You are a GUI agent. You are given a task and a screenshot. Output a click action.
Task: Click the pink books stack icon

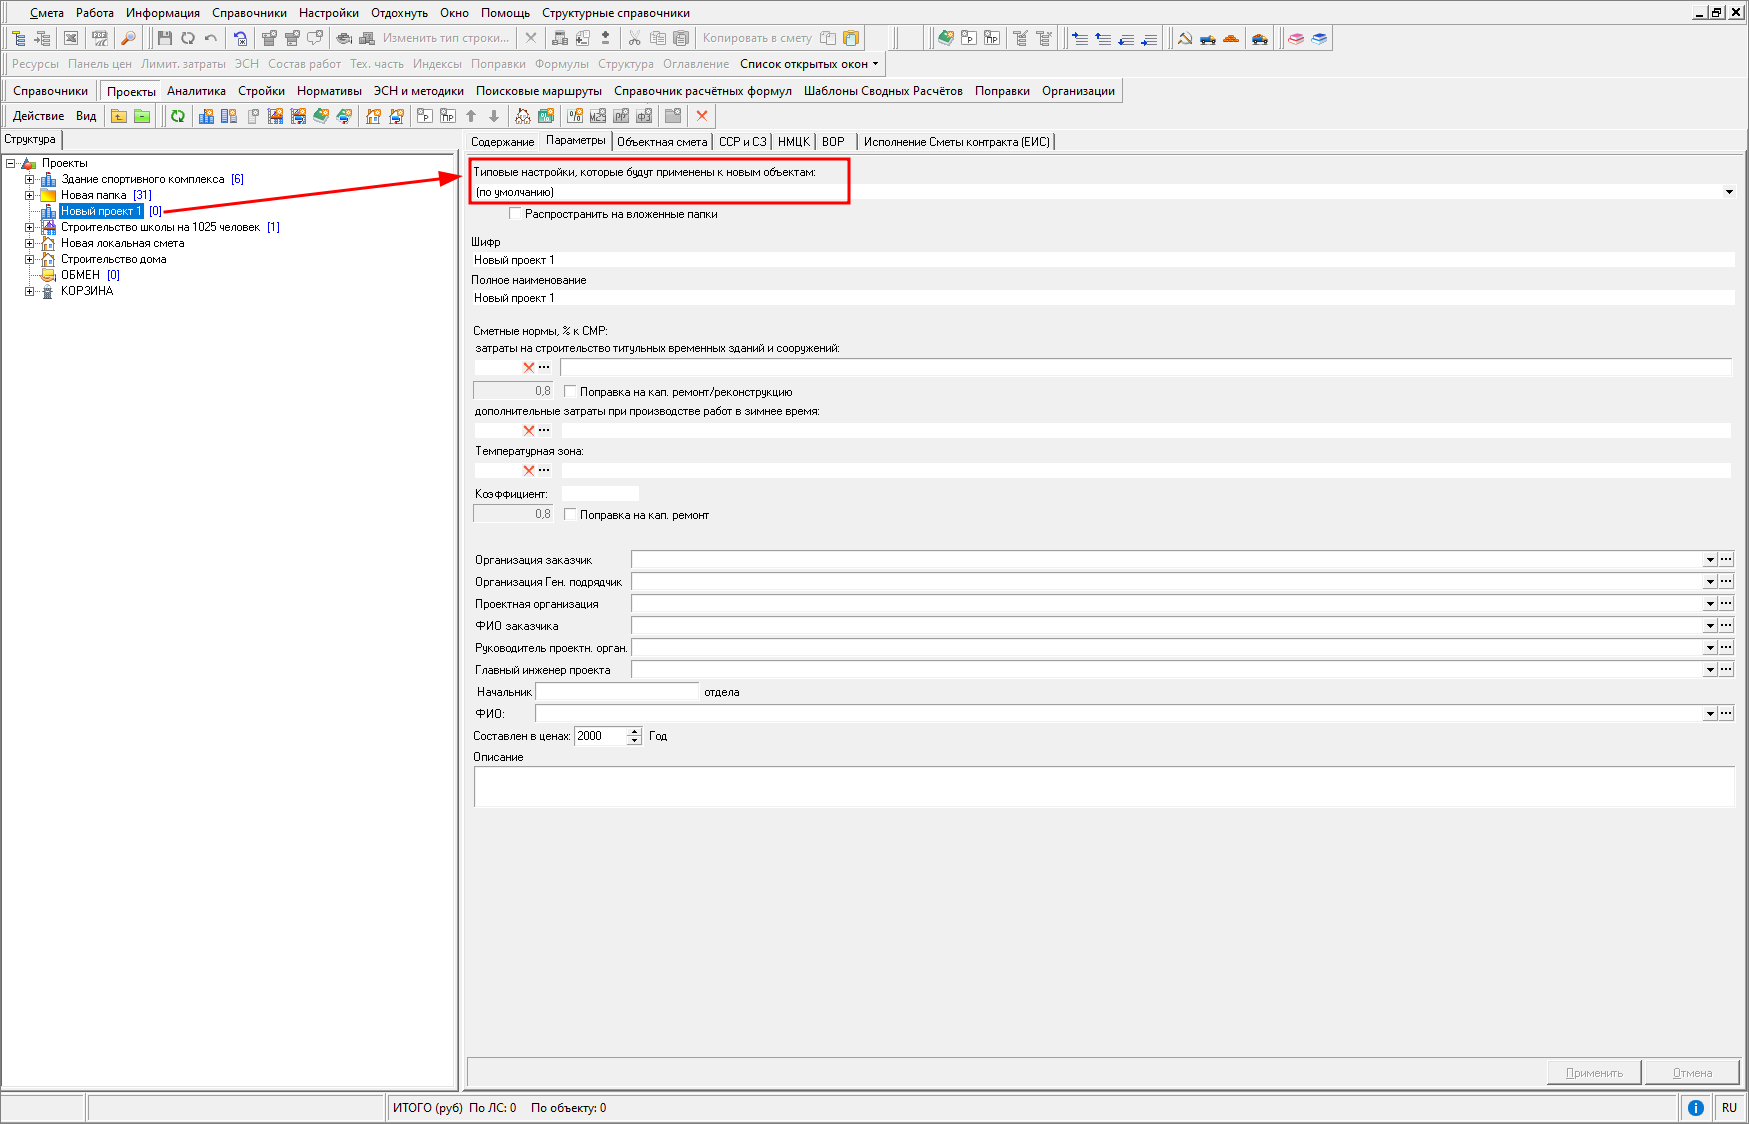coord(1296,38)
